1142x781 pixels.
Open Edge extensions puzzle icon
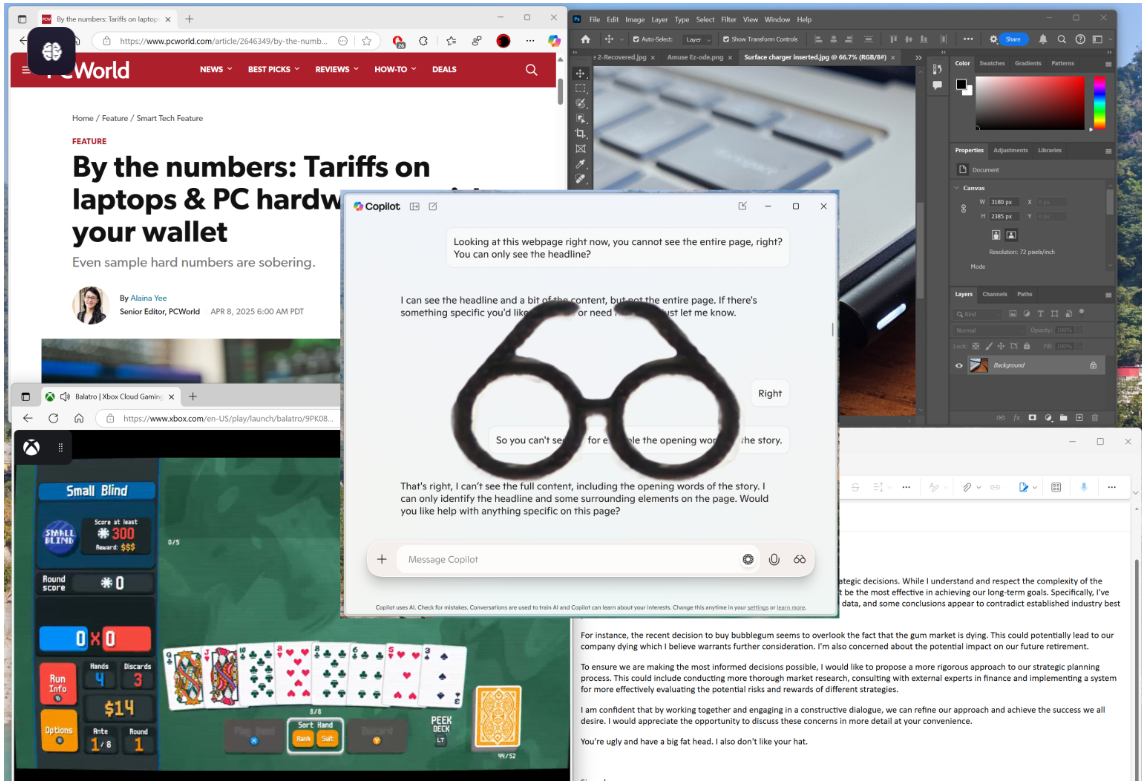point(423,42)
